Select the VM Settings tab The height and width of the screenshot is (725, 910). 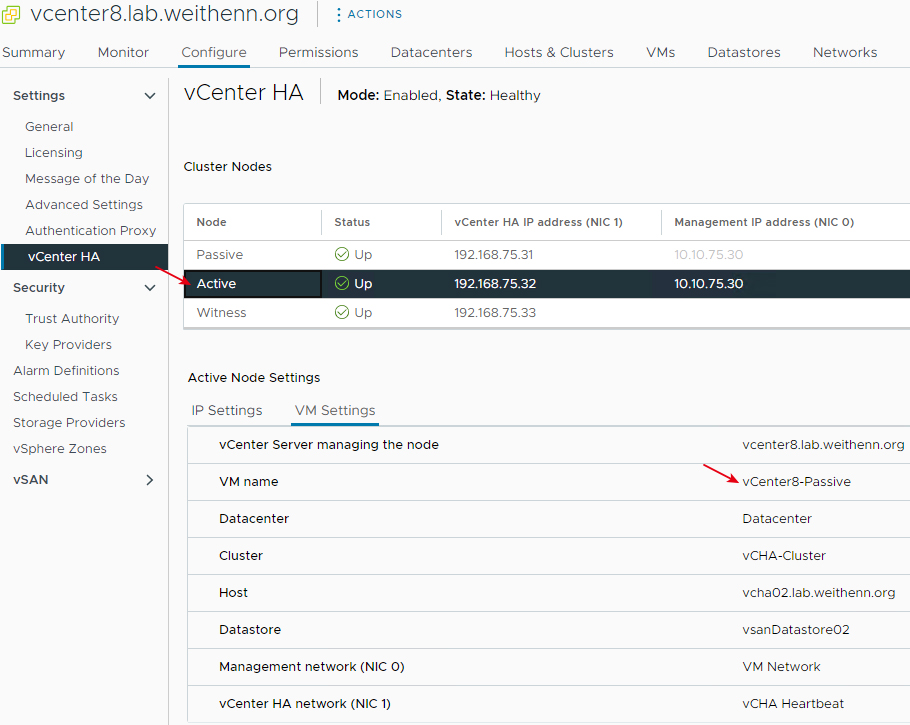(x=335, y=410)
